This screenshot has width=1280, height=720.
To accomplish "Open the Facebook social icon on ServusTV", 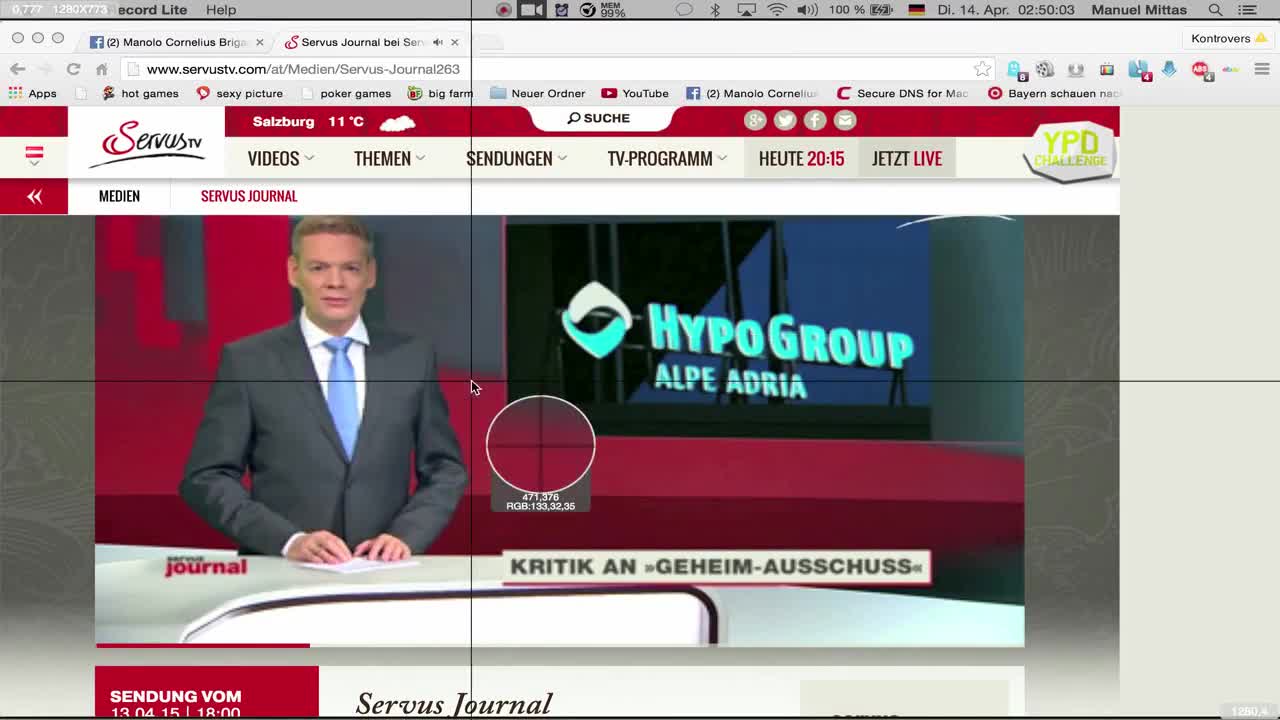I will coord(815,120).
